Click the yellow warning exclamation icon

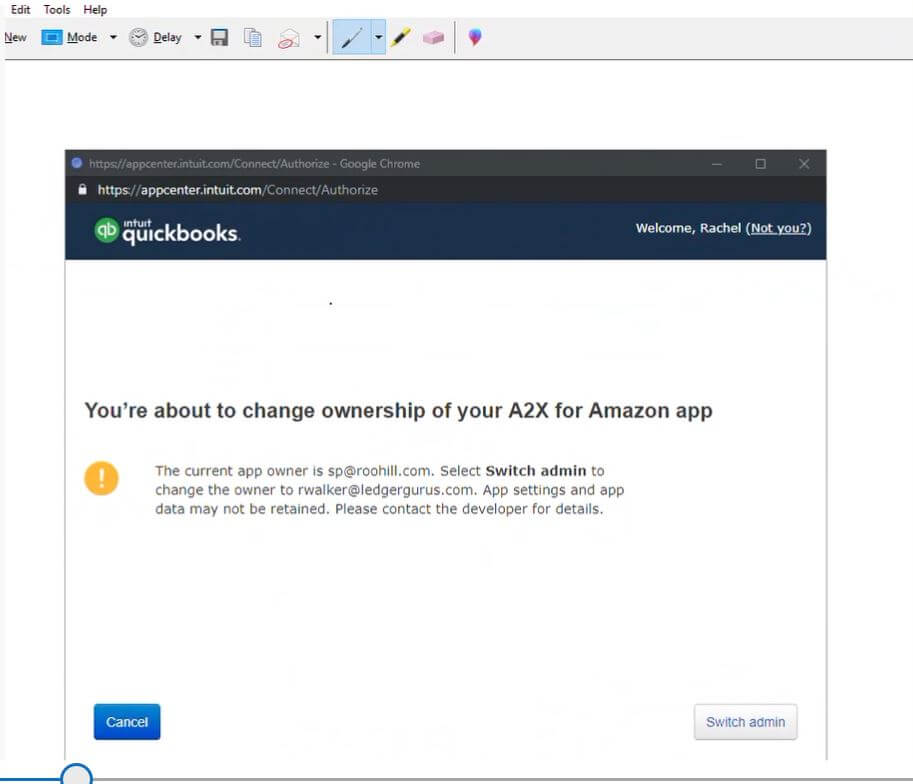coord(101,478)
